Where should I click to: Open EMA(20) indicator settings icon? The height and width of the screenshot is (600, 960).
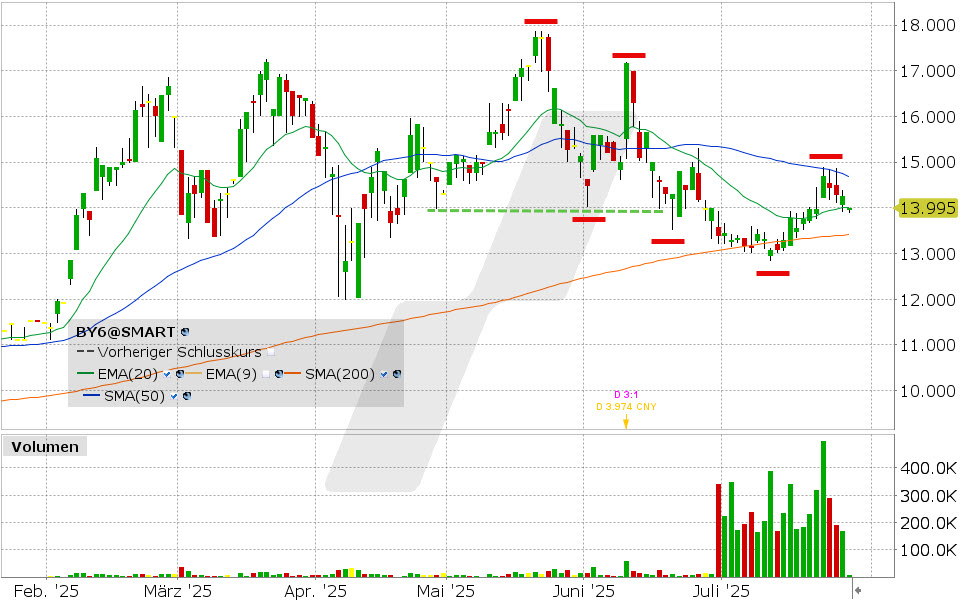tap(180, 373)
